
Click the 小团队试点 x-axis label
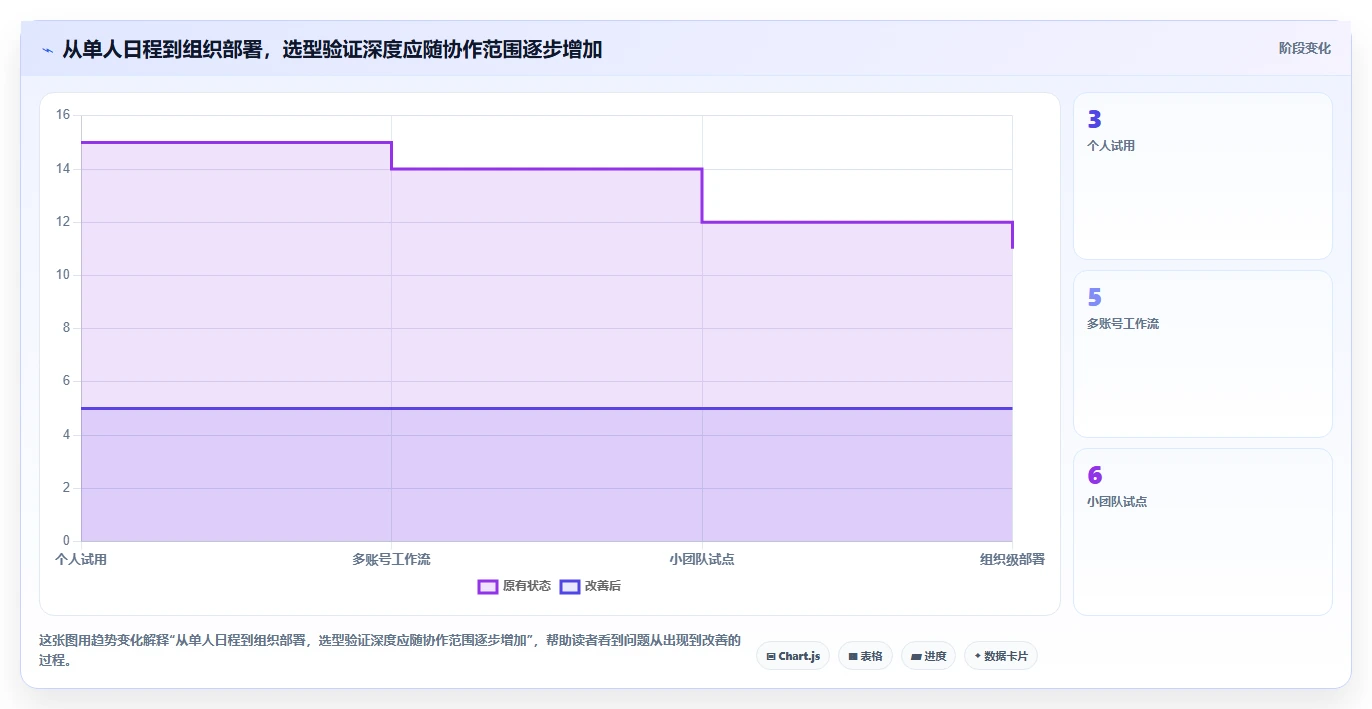pyautogui.click(x=702, y=559)
